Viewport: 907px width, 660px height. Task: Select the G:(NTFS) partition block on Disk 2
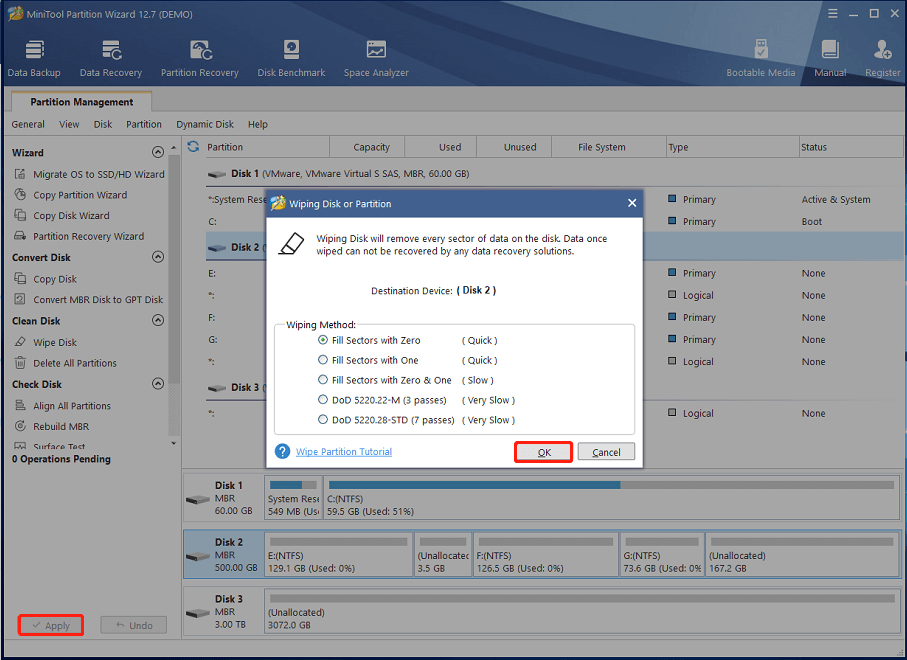(662, 554)
